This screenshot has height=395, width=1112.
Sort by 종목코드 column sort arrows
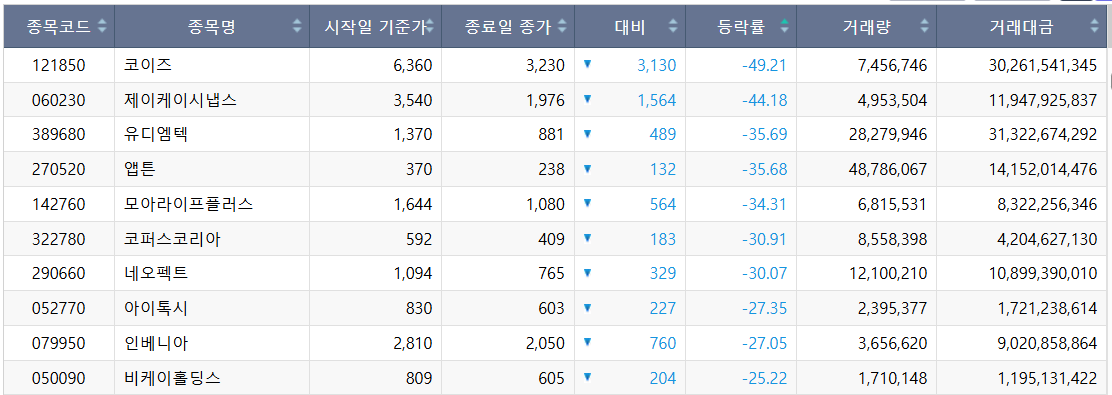pos(103,27)
